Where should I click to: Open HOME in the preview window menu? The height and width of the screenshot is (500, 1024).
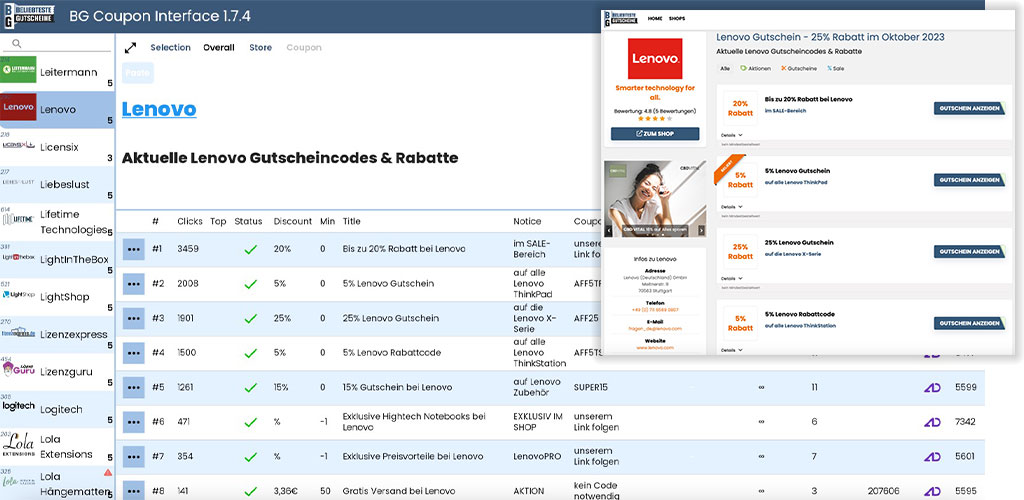655,19
